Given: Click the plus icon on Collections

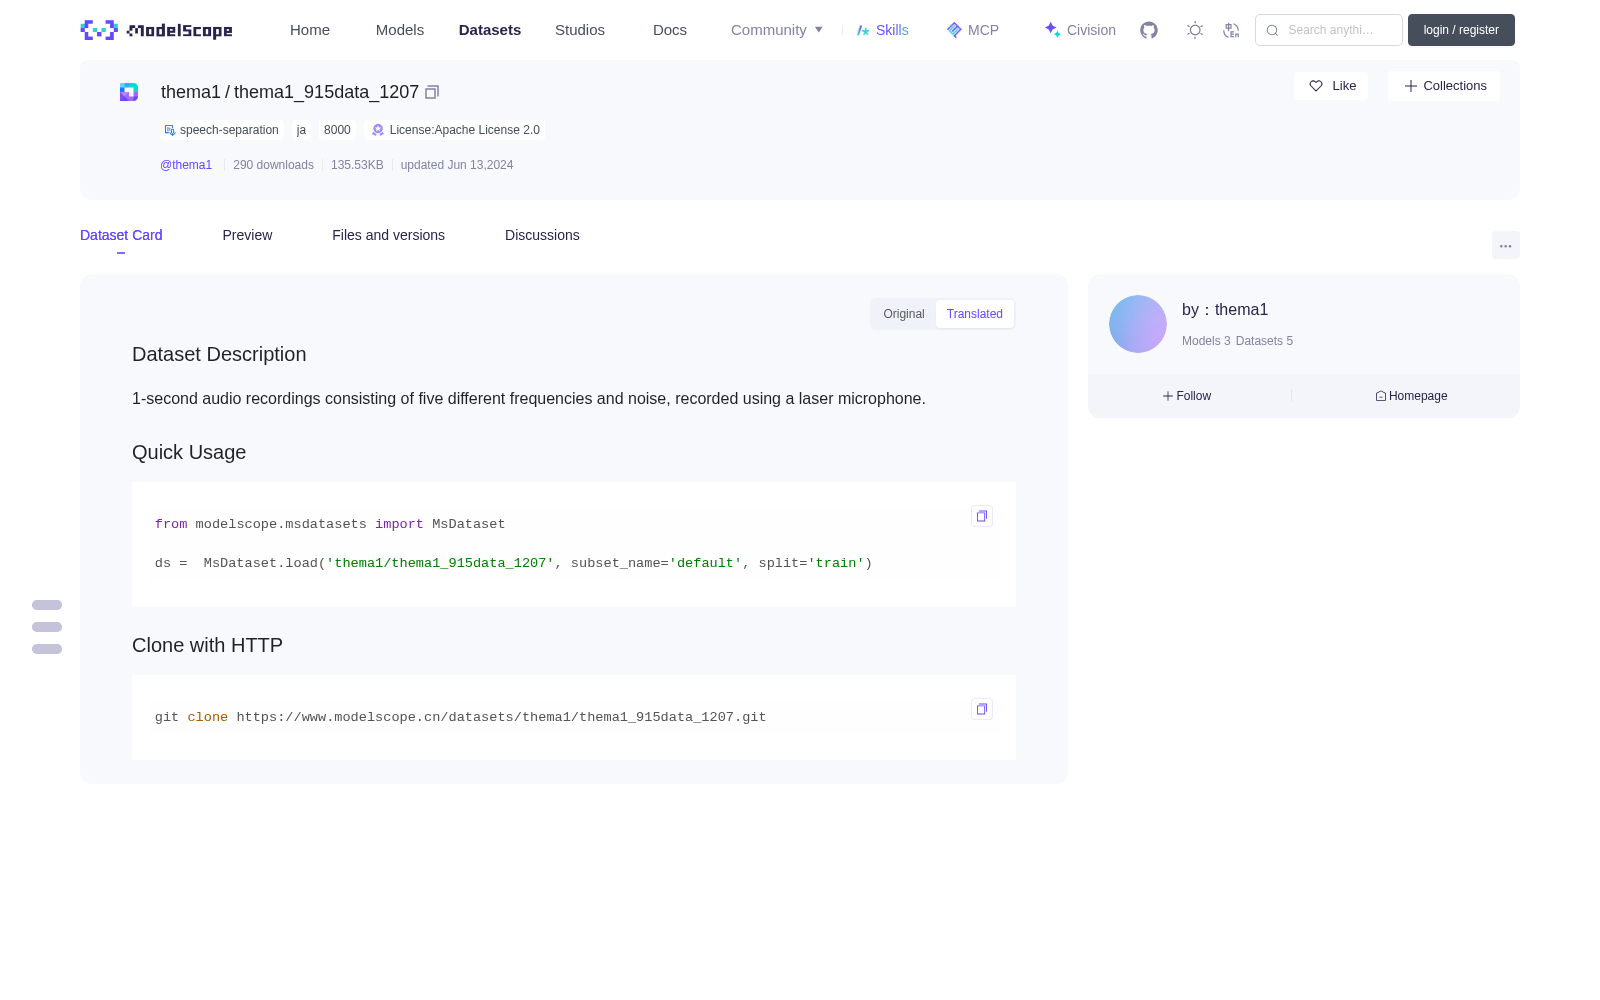Looking at the screenshot, I should pos(1411,86).
